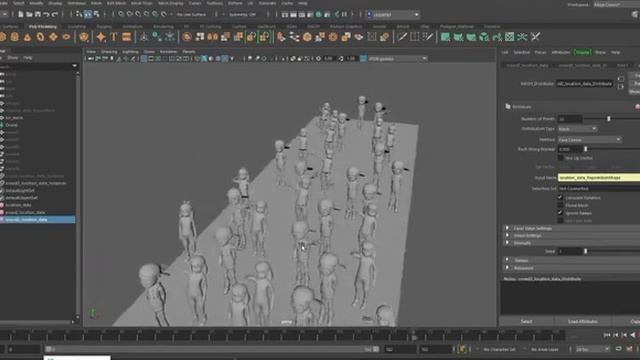The height and width of the screenshot is (360, 640).
Task: Open the Method dropdown showing Face Center
Action: point(589,140)
